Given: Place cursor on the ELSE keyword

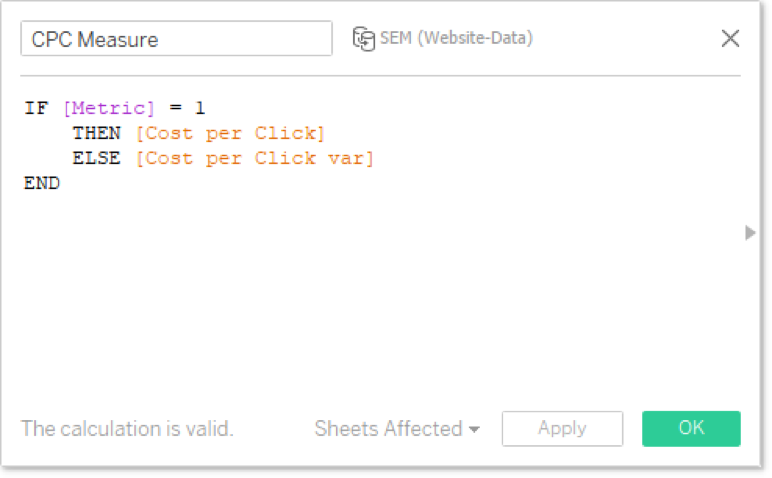Looking at the screenshot, I should tap(96, 158).
